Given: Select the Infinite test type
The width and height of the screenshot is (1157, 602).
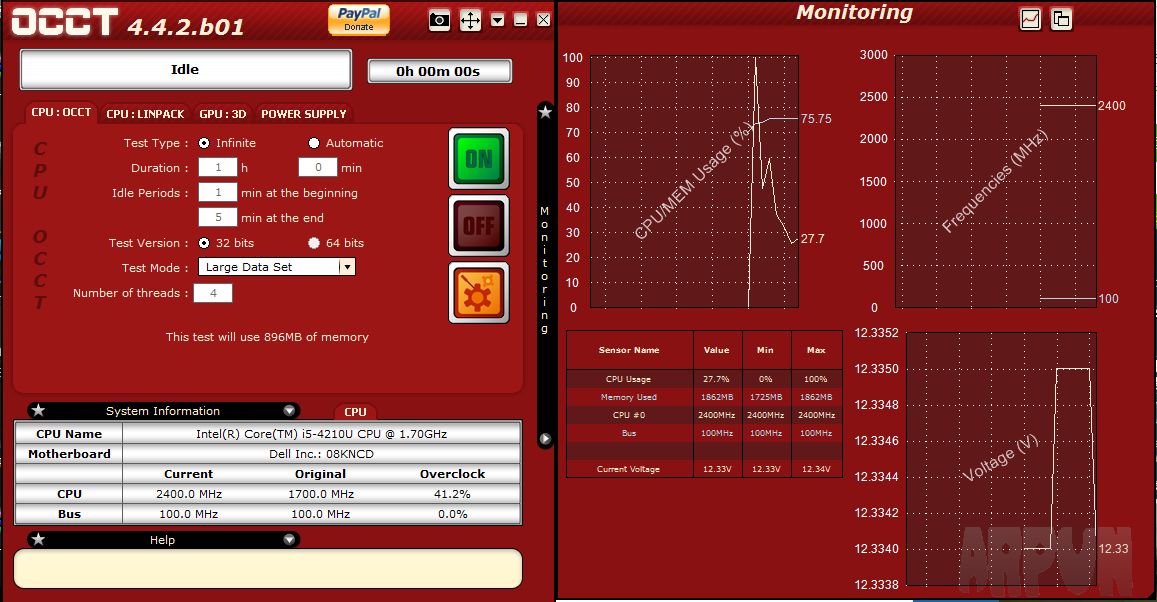Looking at the screenshot, I should point(204,143).
